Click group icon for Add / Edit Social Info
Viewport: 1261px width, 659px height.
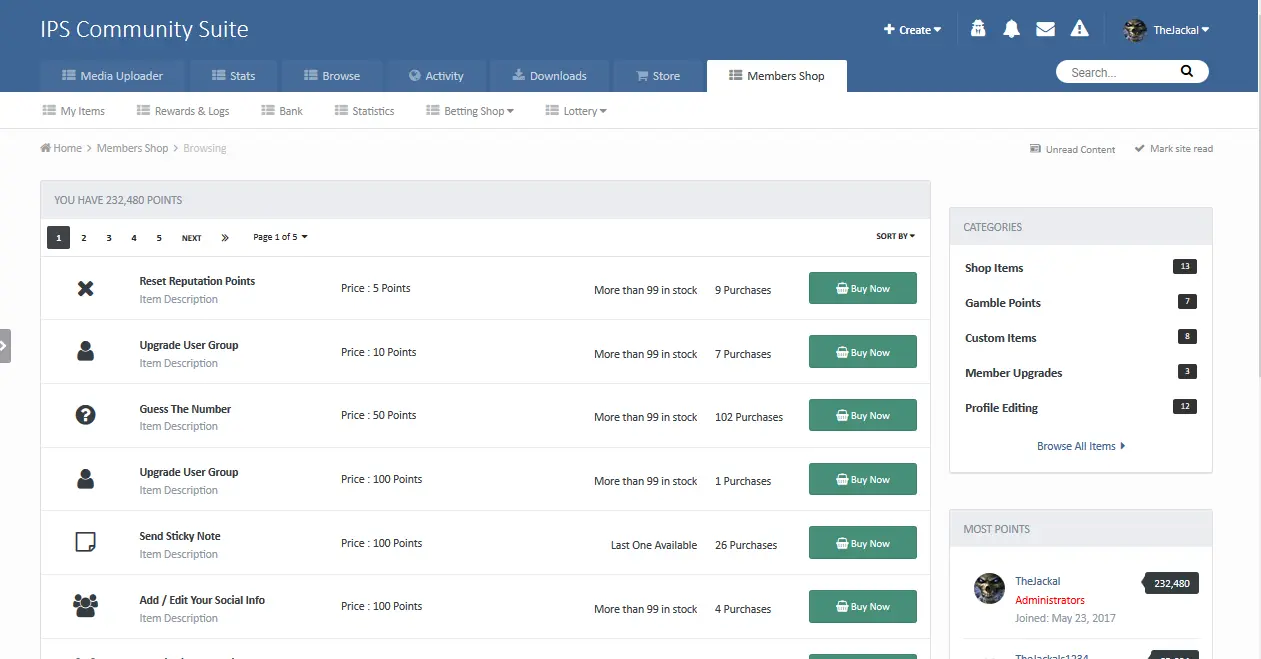[x=85, y=606]
